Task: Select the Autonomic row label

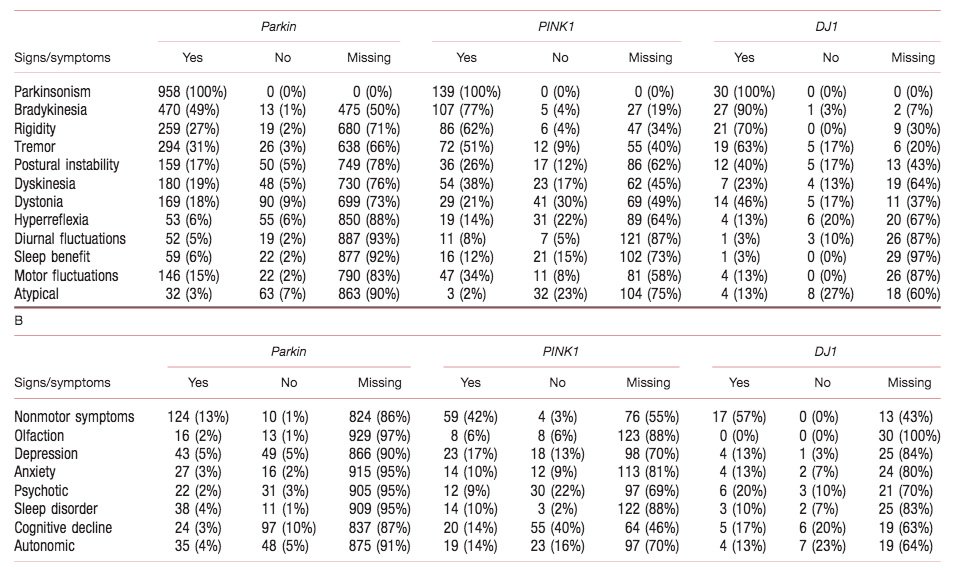Action: (46, 546)
